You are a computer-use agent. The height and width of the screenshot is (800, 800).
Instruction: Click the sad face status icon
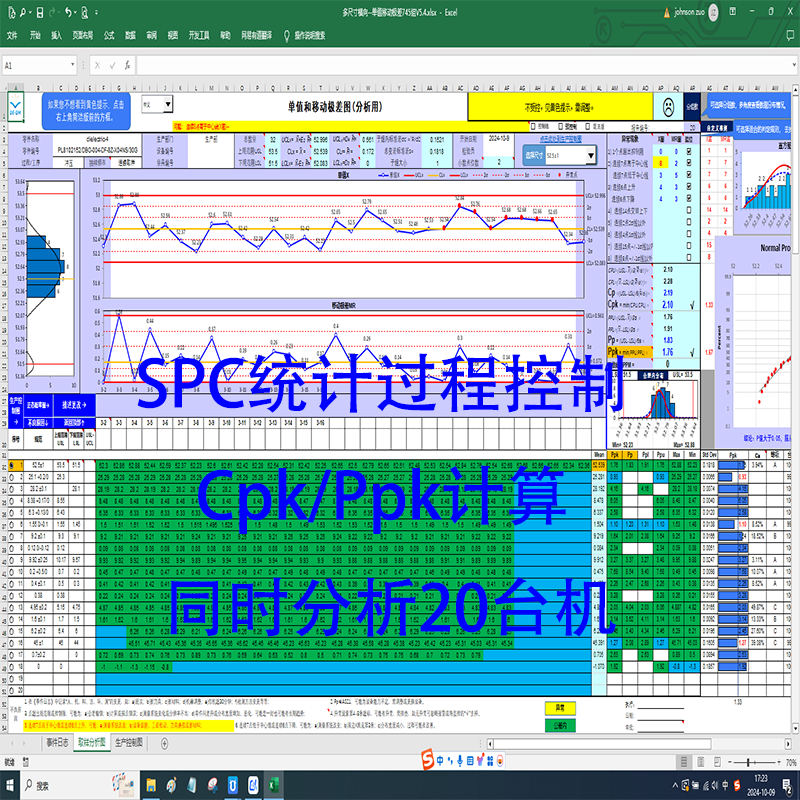[668, 107]
